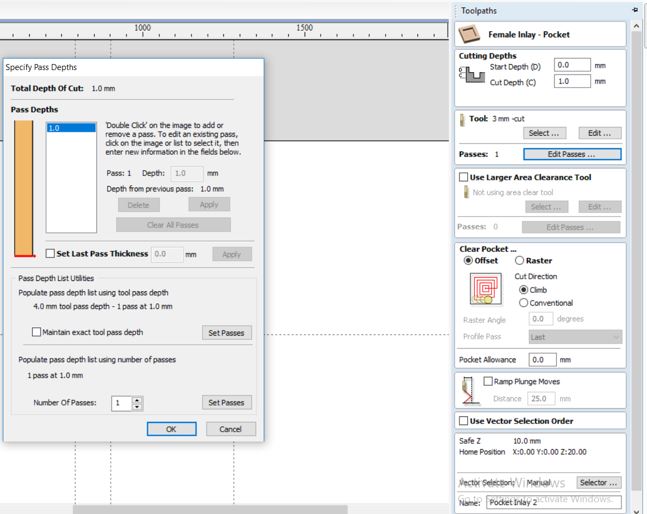Click the pin icon on Toolpaths panel
The width and height of the screenshot is (647, 514).
[x=635, y=9]
